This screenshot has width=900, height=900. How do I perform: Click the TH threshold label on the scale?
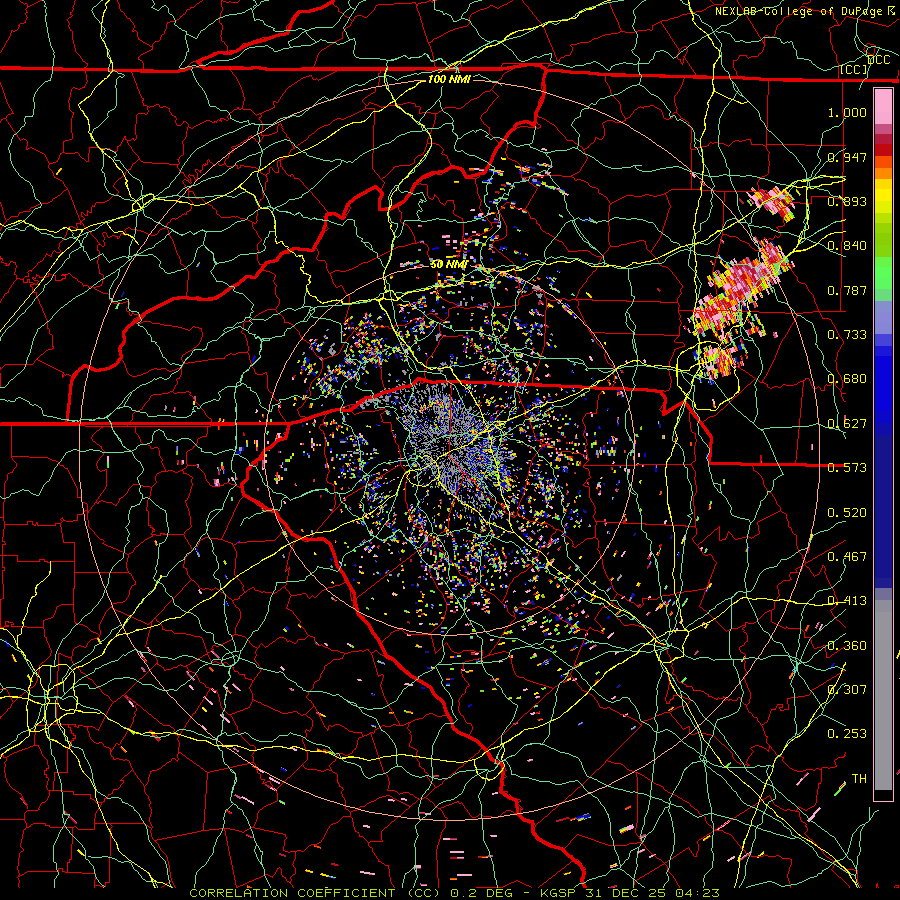(859, 778)
